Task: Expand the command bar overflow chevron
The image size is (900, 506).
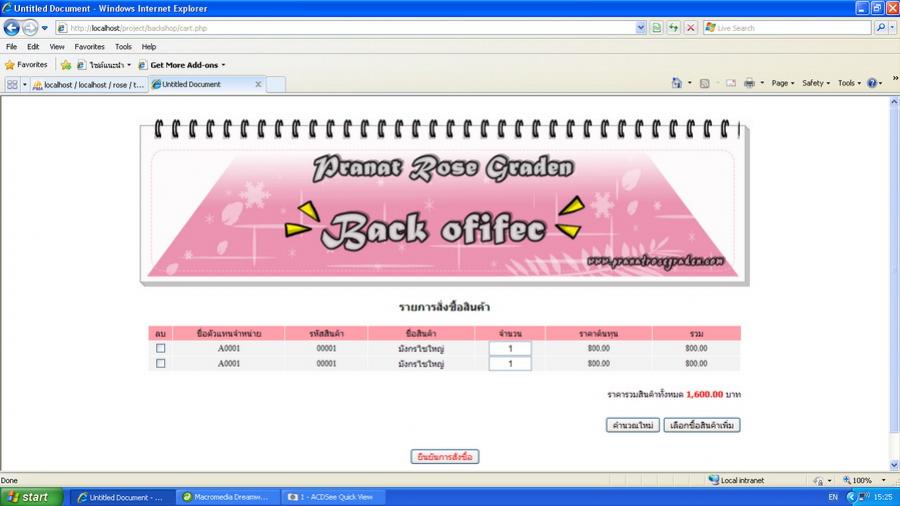Action: pyautogui.click(x=895, y=78)
